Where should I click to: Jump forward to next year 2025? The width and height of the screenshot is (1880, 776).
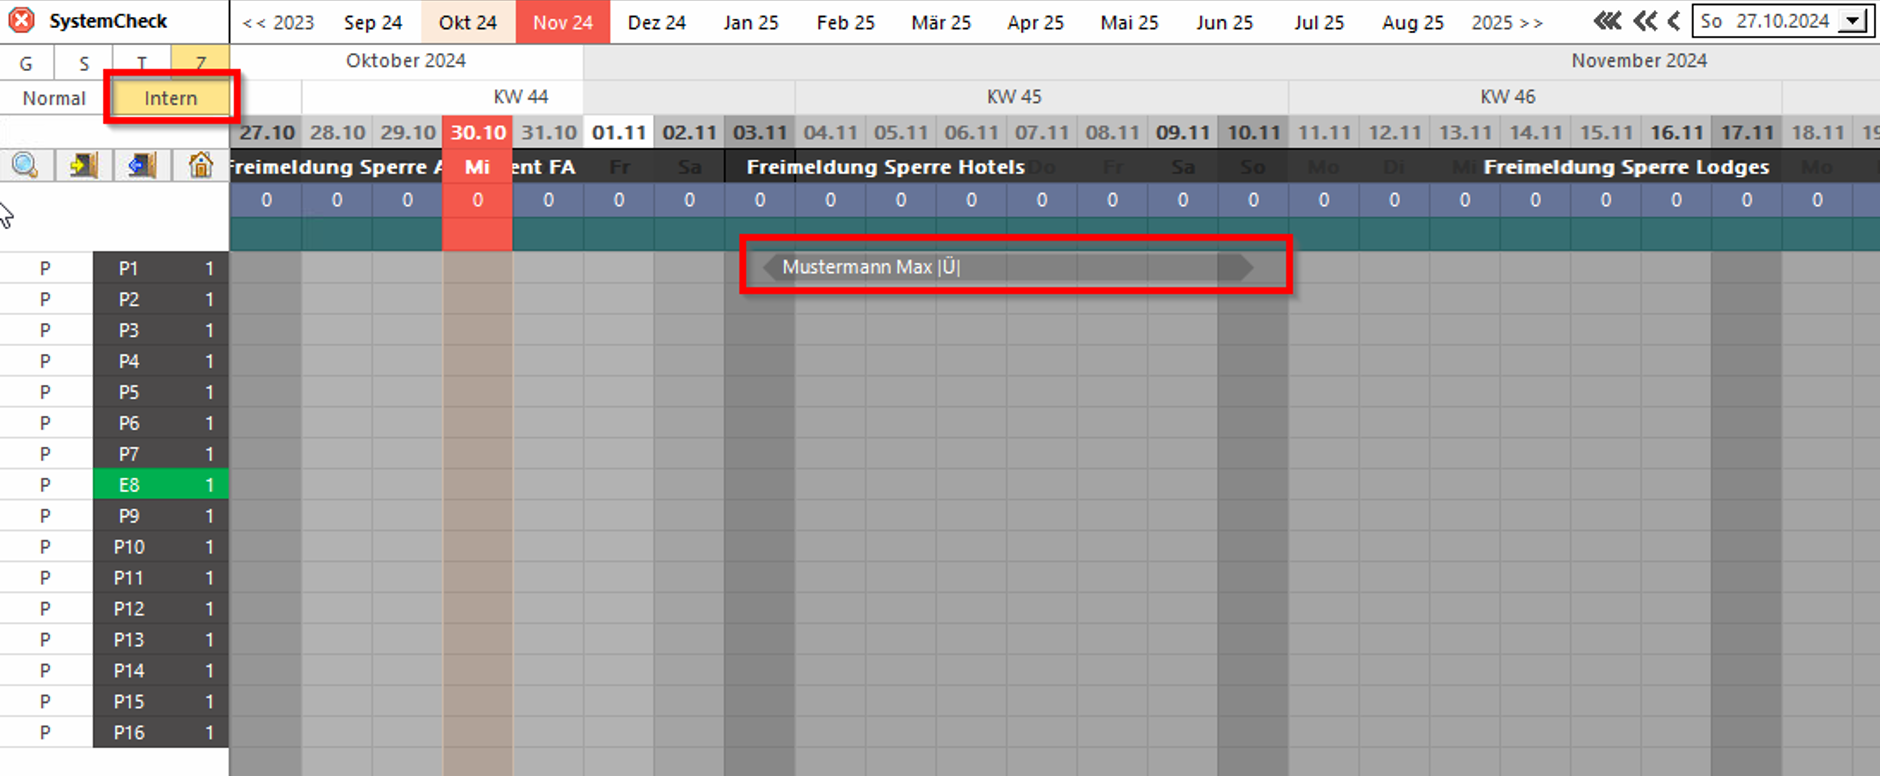click(1506, 22)
